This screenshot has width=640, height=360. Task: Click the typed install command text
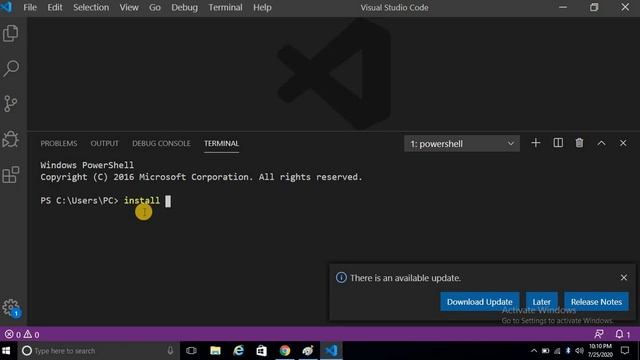point(142,200)
